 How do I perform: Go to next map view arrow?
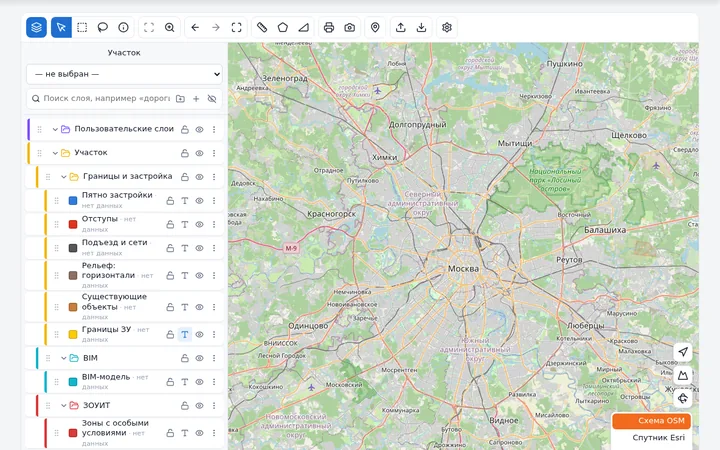tap(216, 28)
